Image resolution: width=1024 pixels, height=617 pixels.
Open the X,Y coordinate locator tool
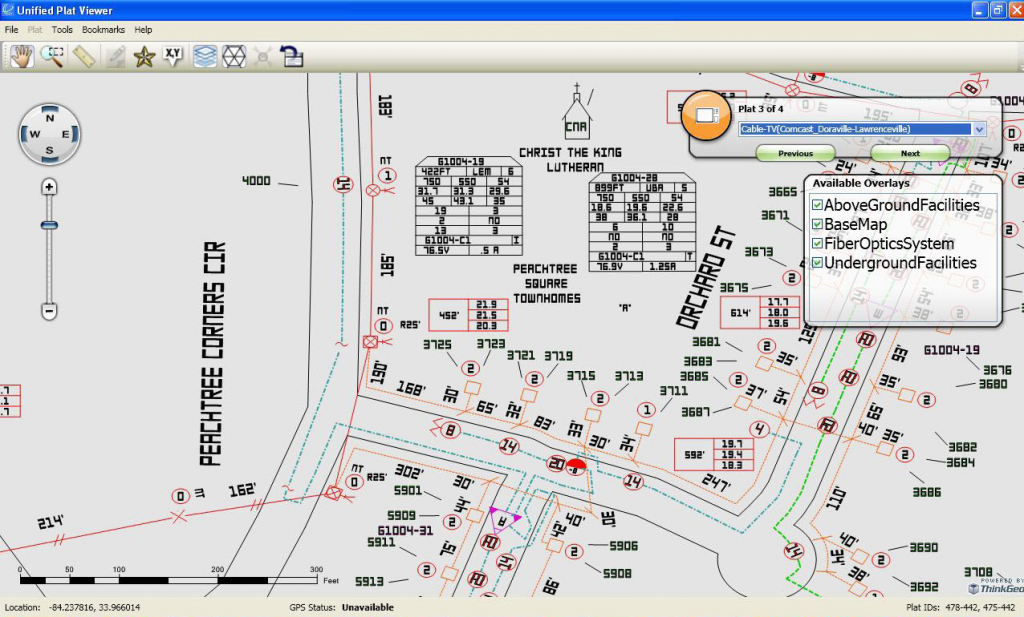tap(173, 57)
